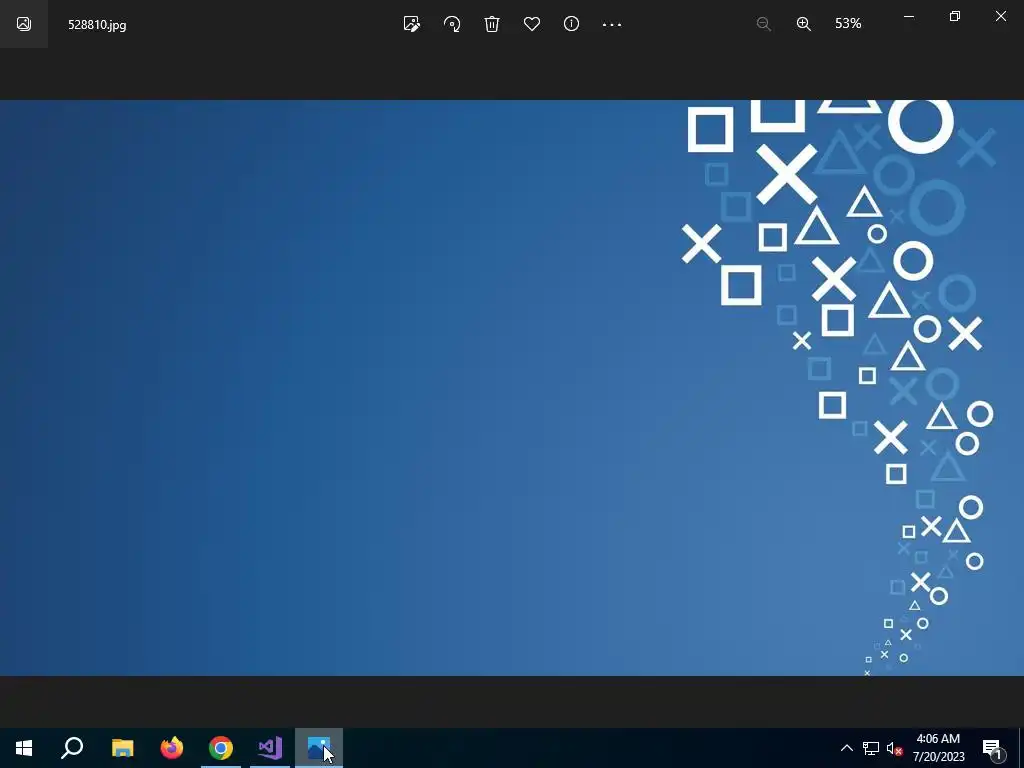Image resolution: width=1024 pixels, height=768 pixels.
Task: Close the Photos window
Action: click(1000, 16)
